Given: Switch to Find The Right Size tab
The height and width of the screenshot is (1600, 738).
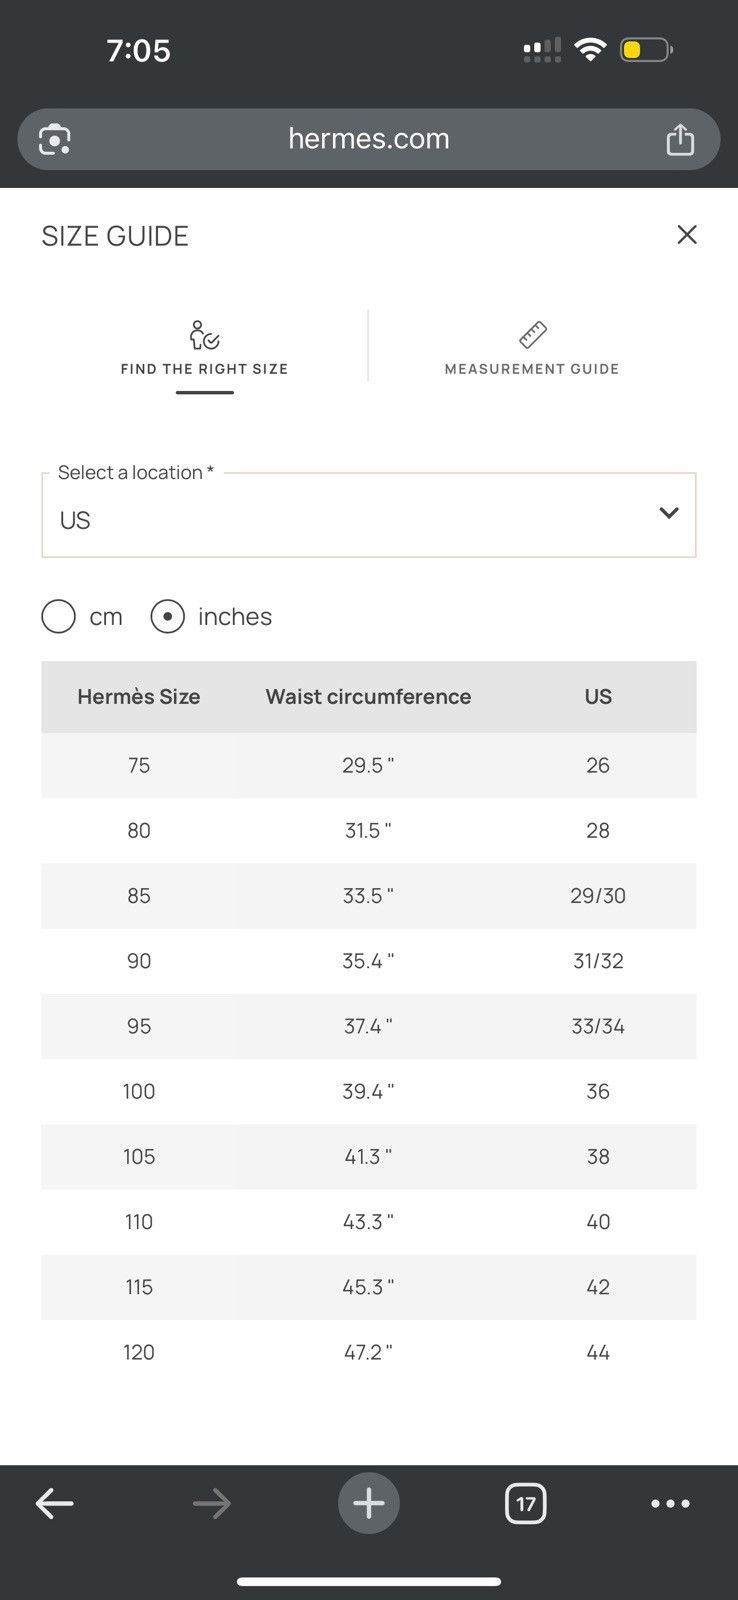Looking at the screenshot, I should tap(205, 369).
